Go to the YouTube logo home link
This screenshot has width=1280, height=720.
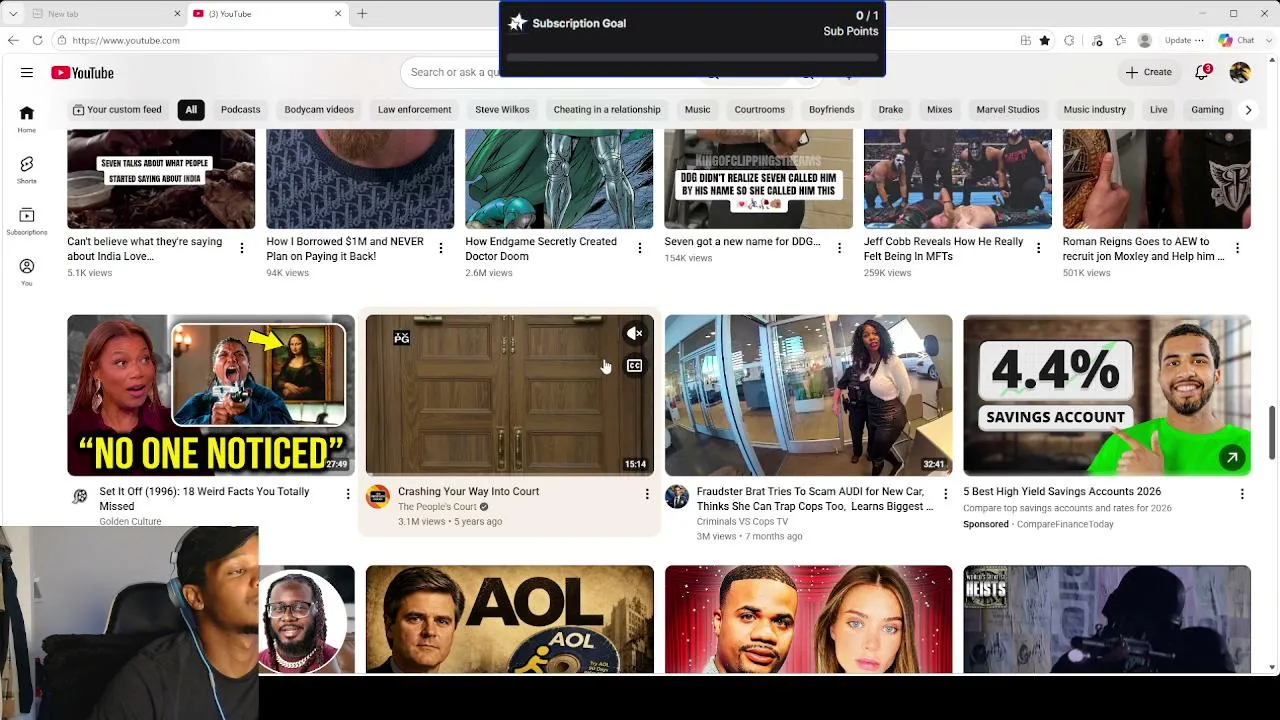82,73
